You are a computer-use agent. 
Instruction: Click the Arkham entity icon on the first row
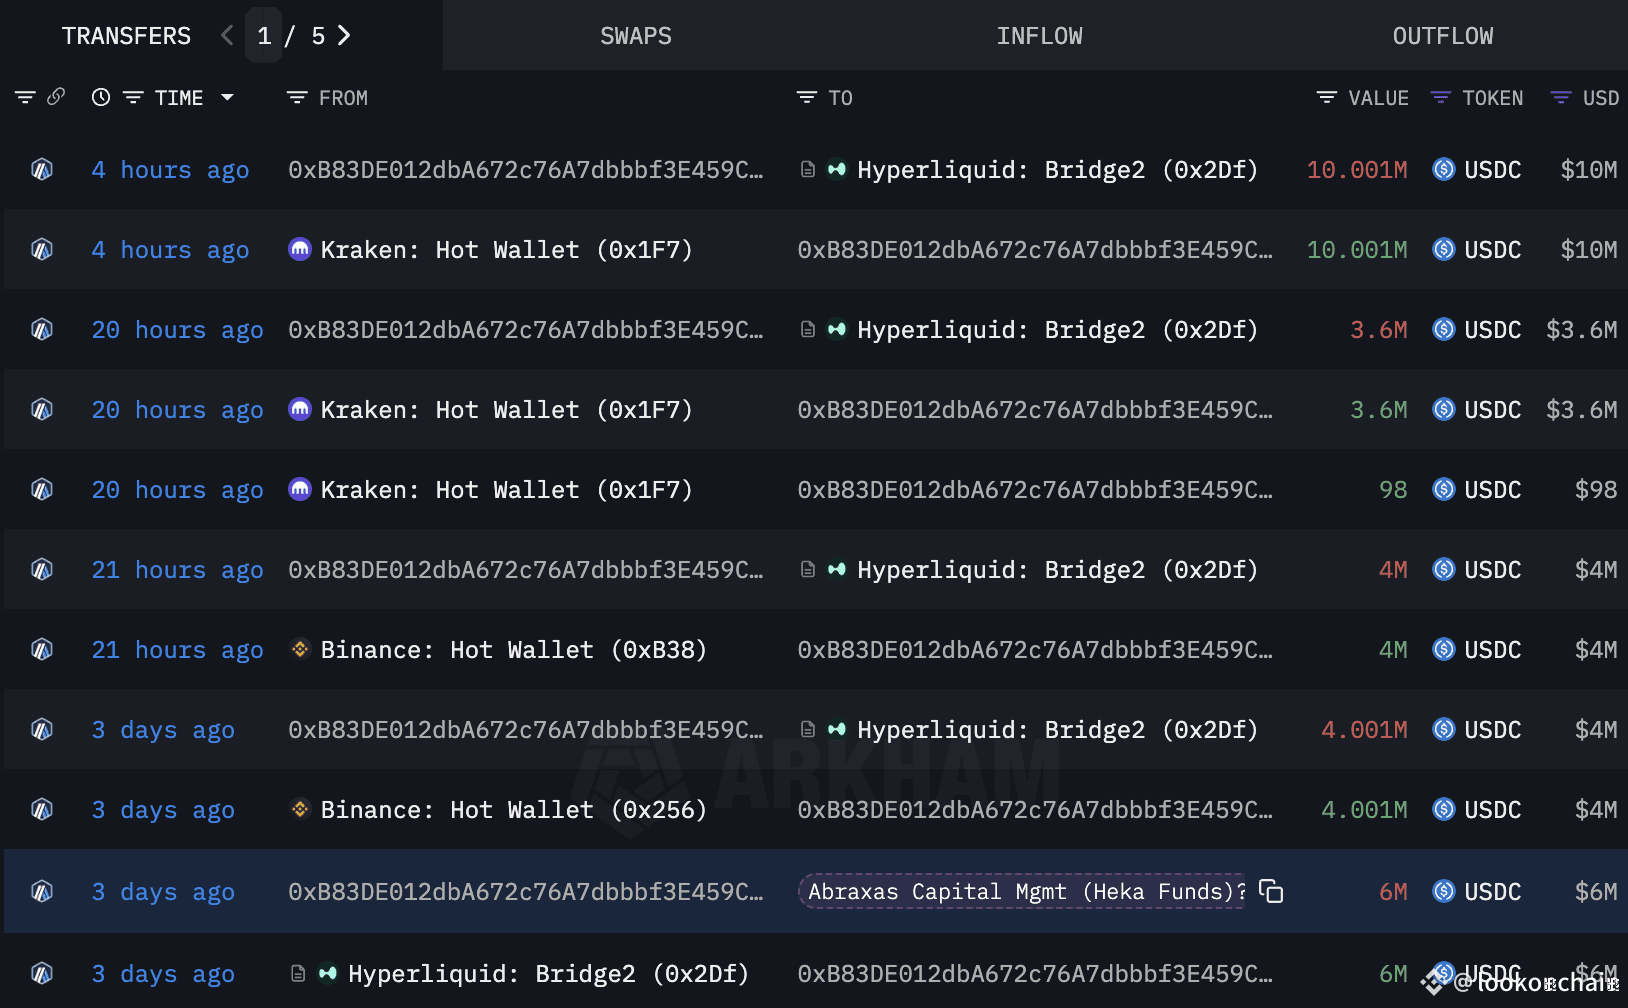41,169
